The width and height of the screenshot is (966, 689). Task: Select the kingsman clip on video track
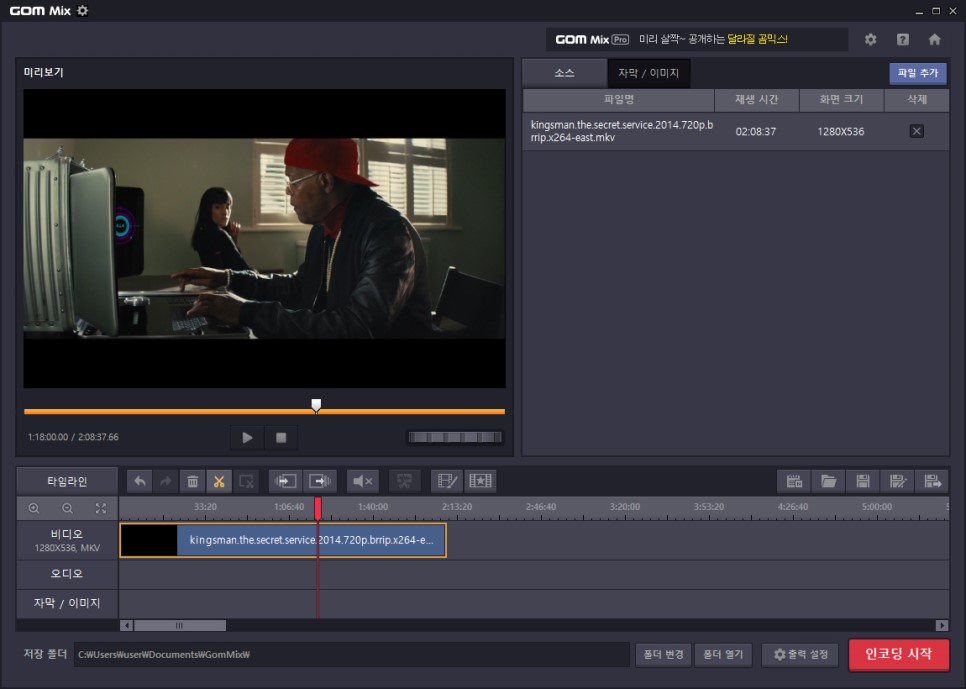[x=283, y=540]
